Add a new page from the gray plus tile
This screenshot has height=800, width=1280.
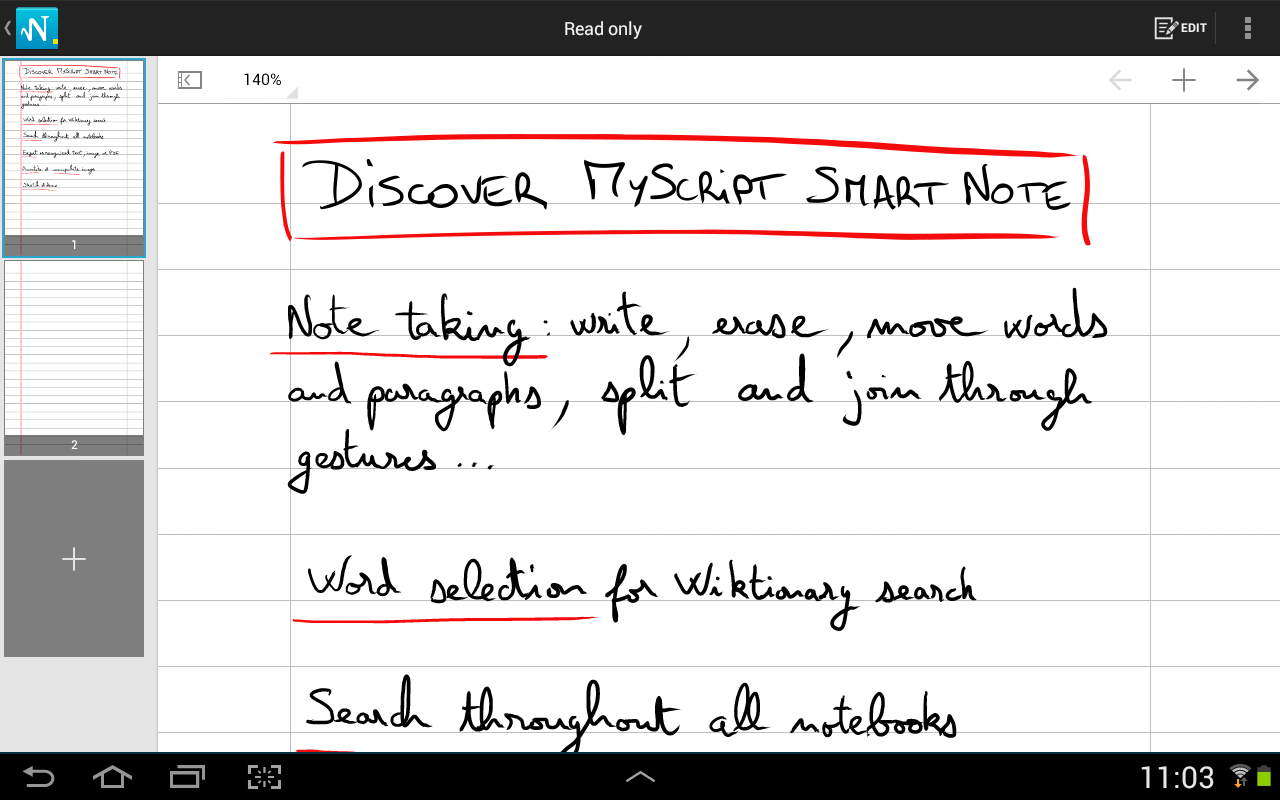click(x=74, y=559)
